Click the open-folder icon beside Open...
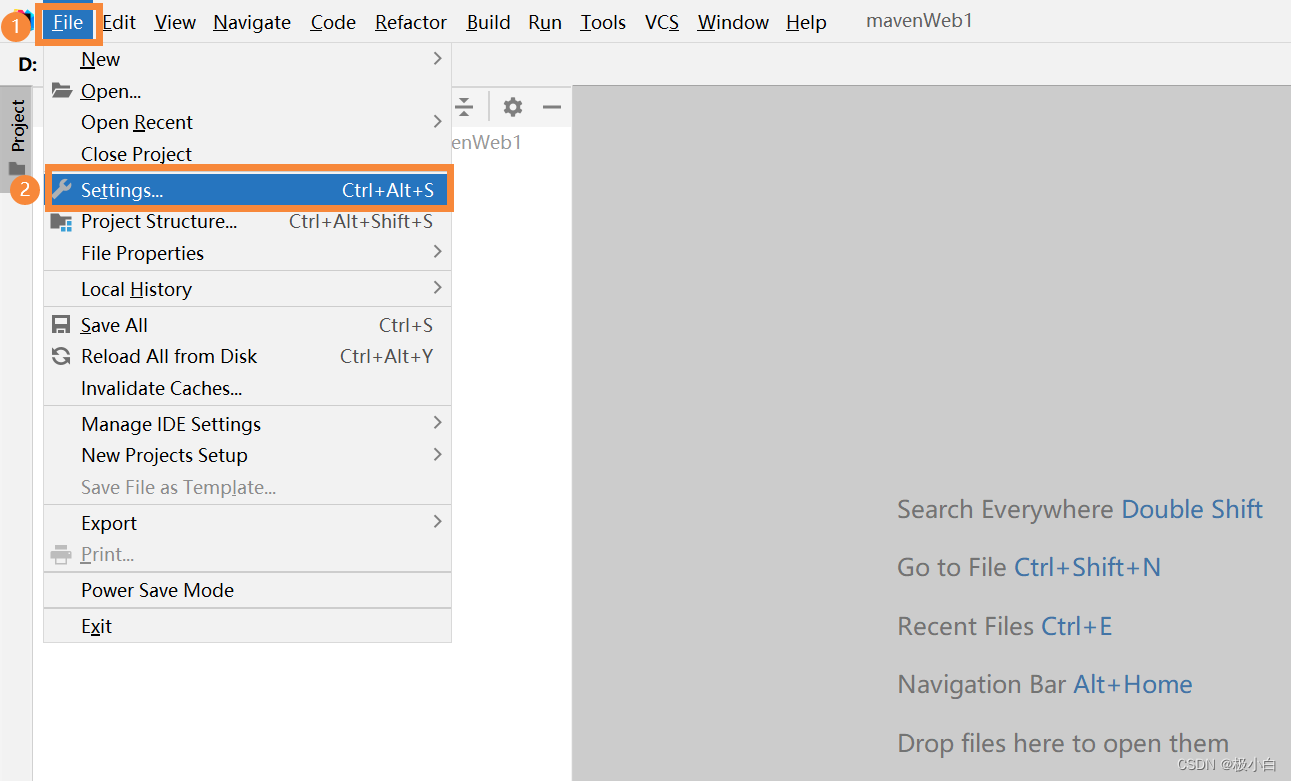The height and width of the screenshot is (781, 1291). tap(62, 91)
